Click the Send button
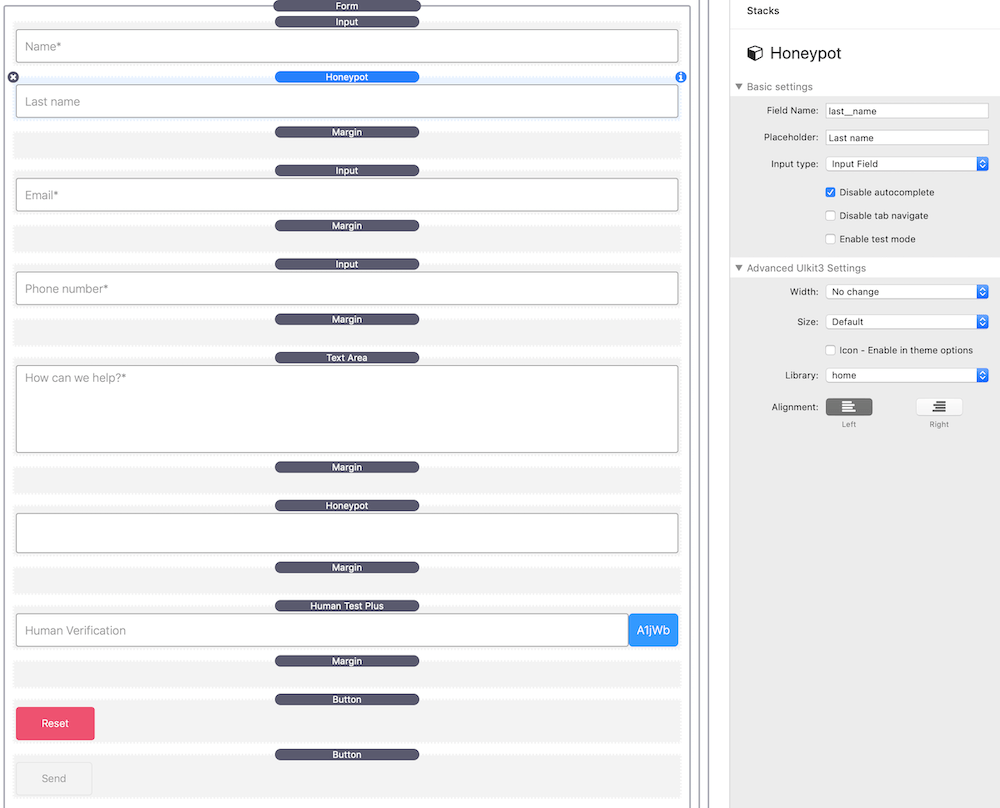The height and width of the screenshot is (808, 1000). (54, 778)
